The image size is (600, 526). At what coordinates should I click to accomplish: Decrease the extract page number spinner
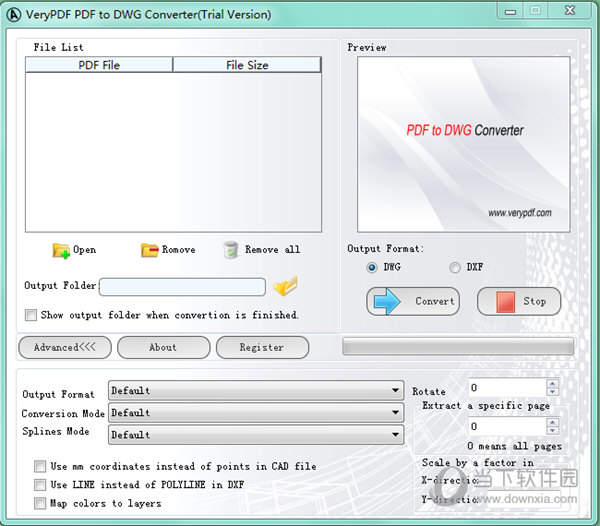point(553,430)
